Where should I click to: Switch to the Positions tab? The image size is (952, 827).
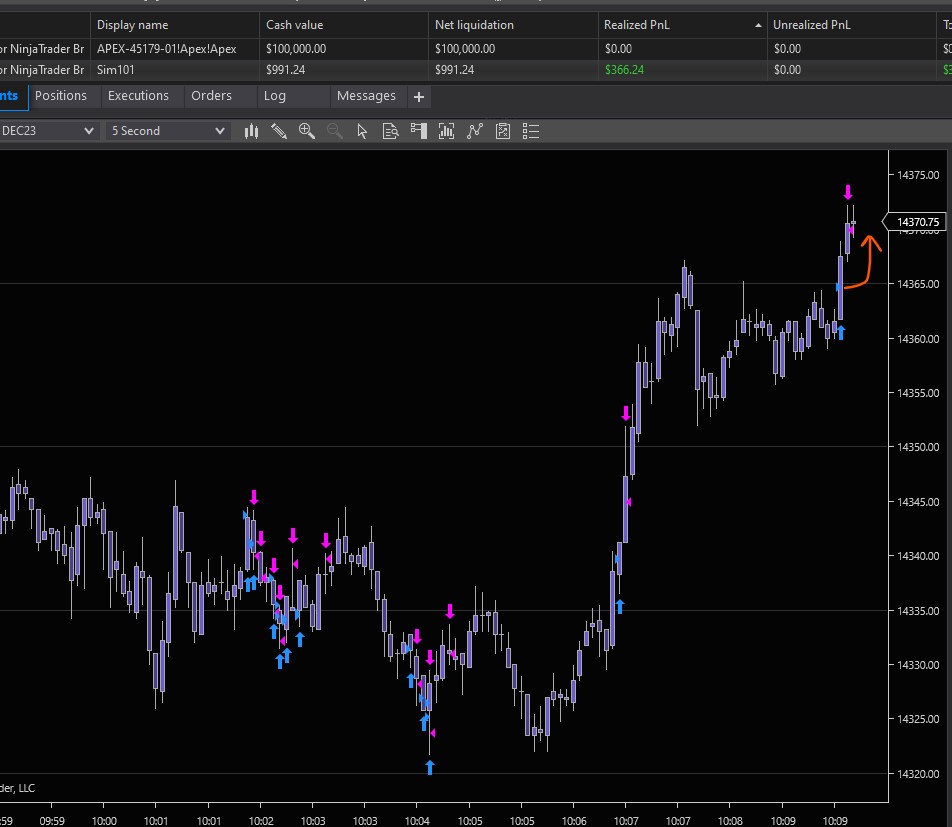click(61, 96)
